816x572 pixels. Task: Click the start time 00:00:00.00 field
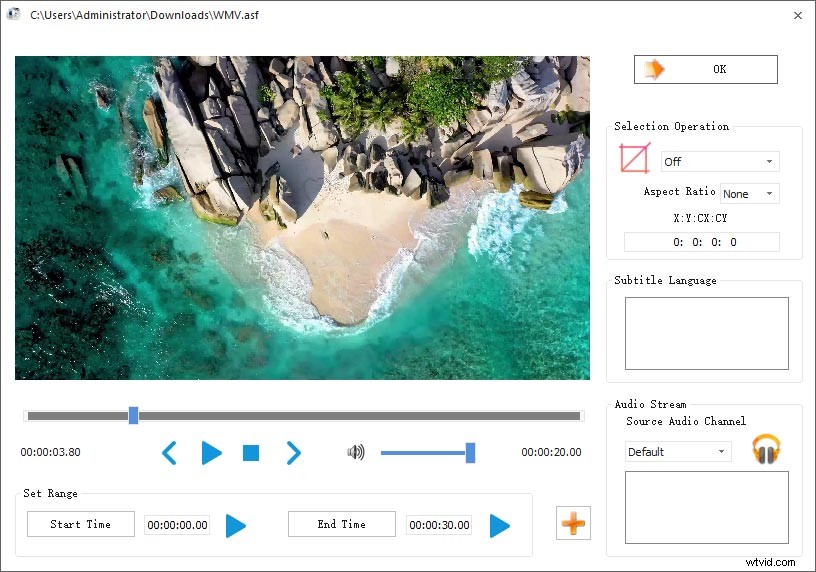click(177, 525)
